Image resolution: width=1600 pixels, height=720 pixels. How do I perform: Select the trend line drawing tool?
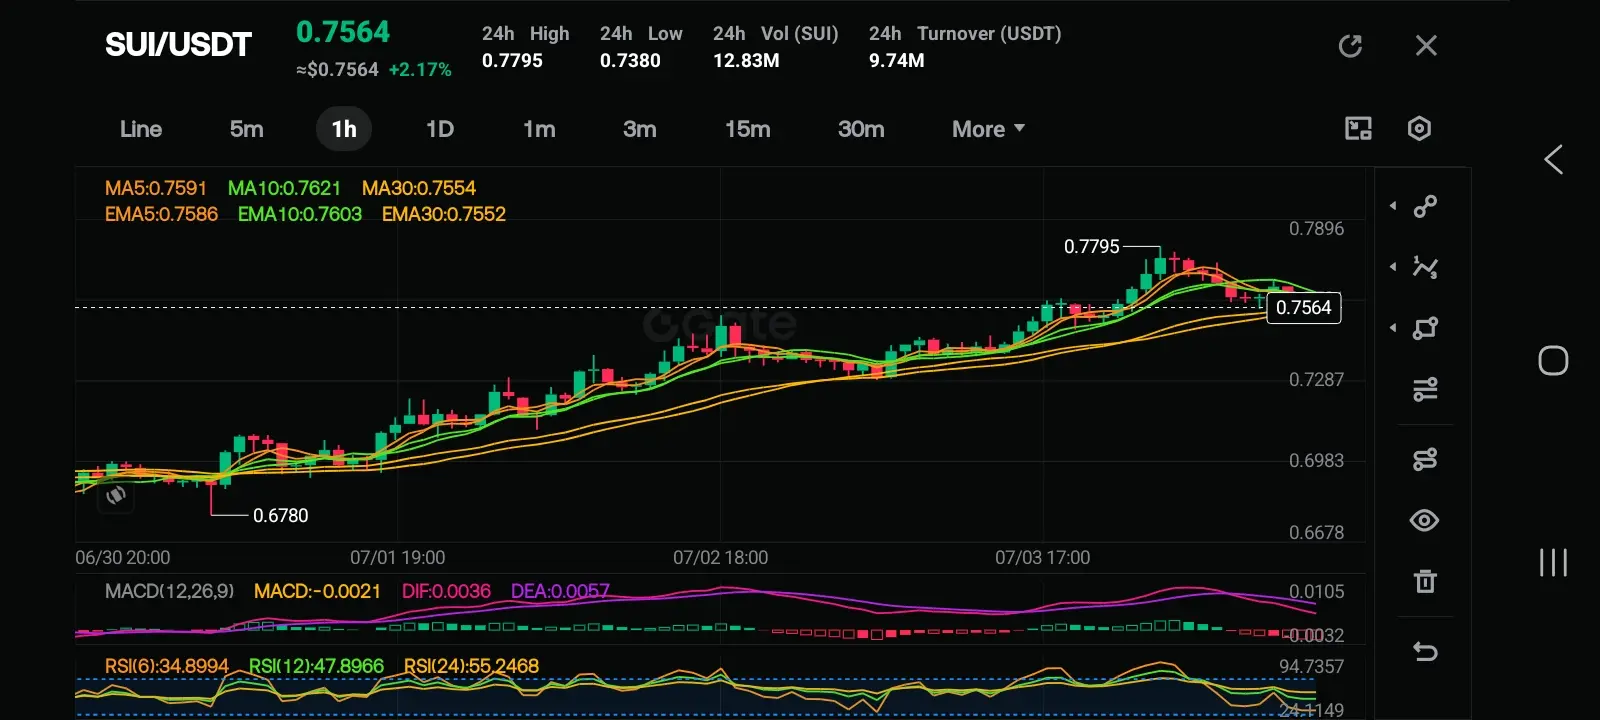click(1425, 206)
